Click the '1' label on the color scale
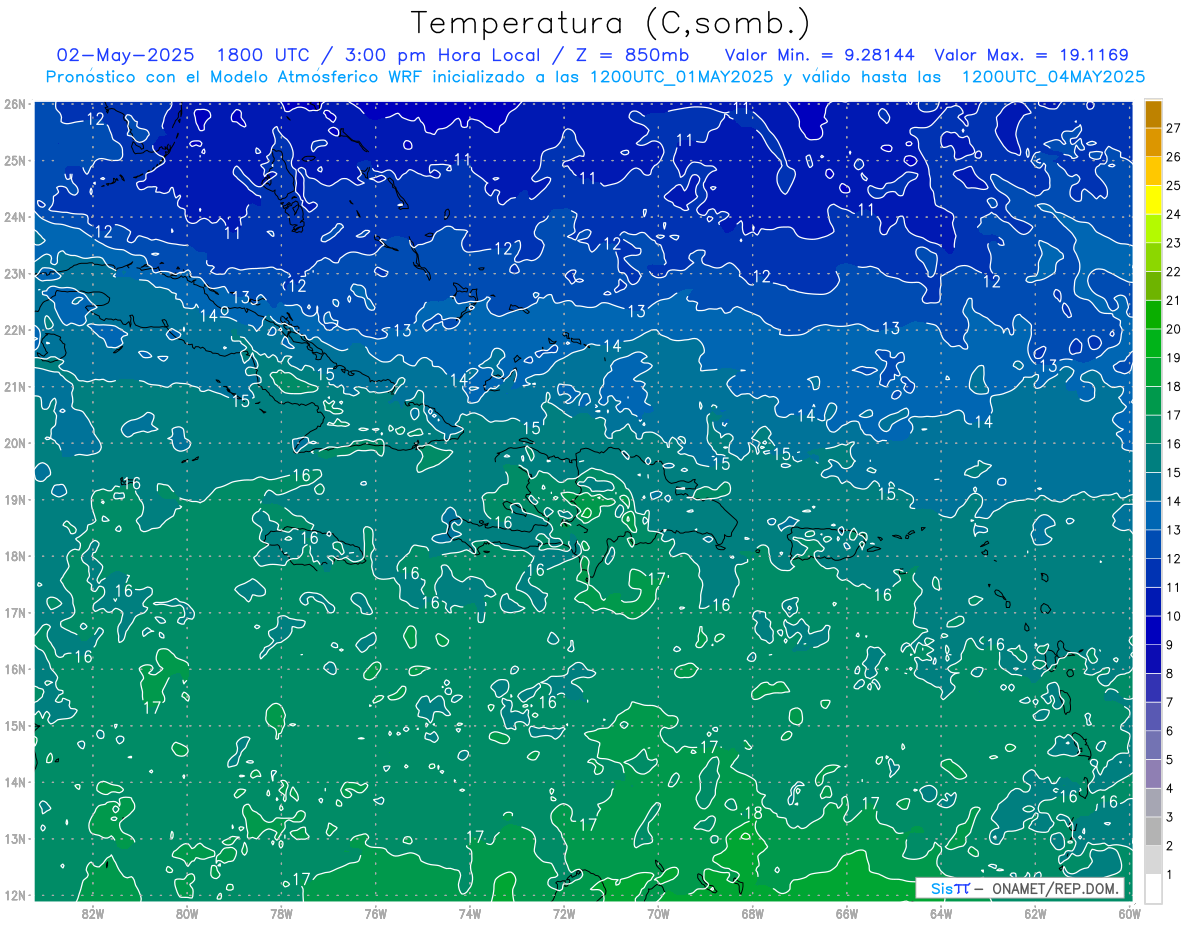This screenshot has width=1200, height=927. (x=1171, y=875)
